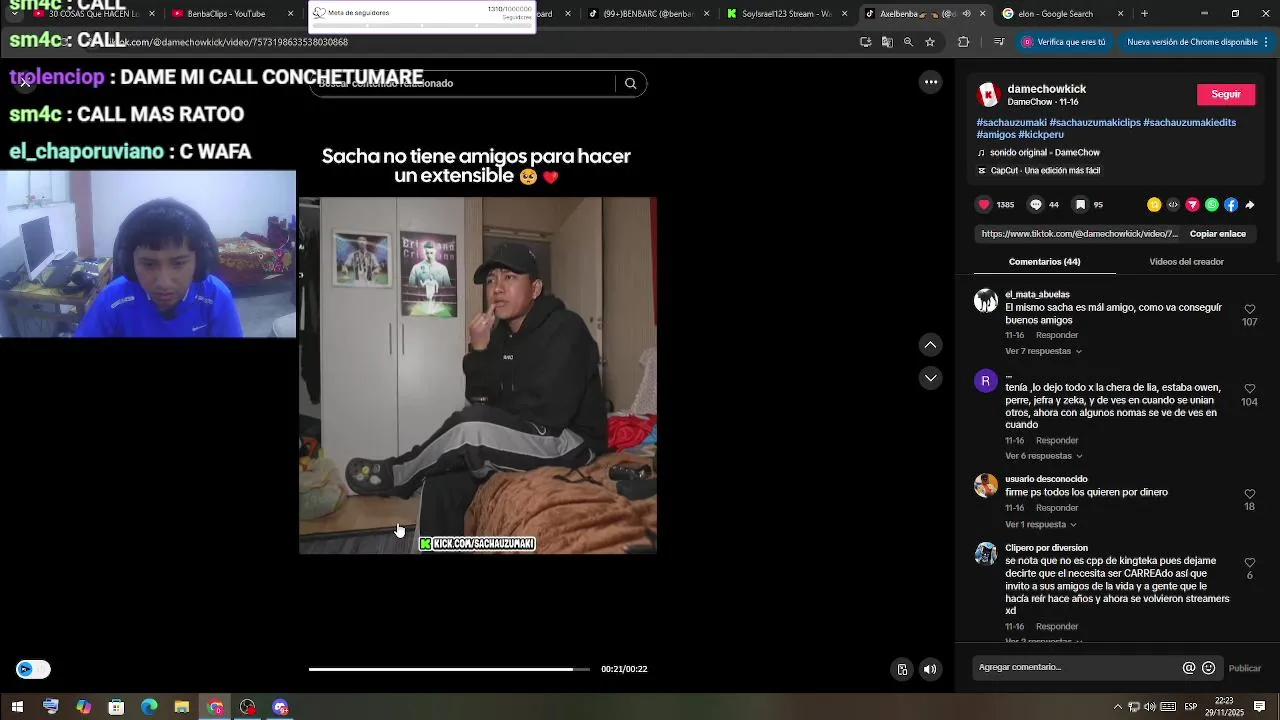The width and height of the screenshot is (1280, 720).
Task: Toggle the auto-scroll switch
Action: (x=33, y=669)
